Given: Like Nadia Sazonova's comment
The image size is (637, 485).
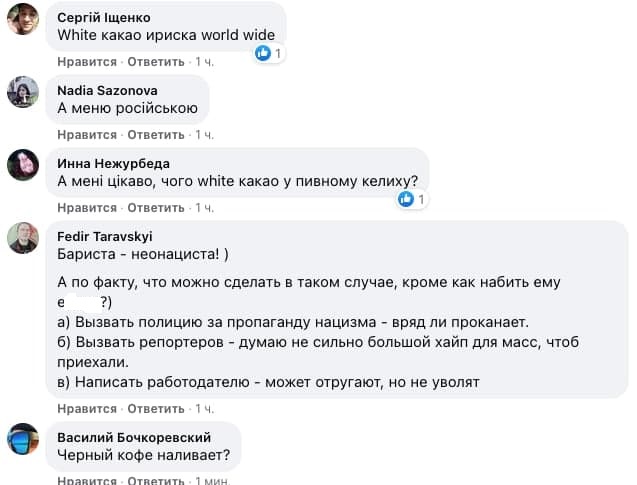Looking at the screenshot, I should 87,135.
